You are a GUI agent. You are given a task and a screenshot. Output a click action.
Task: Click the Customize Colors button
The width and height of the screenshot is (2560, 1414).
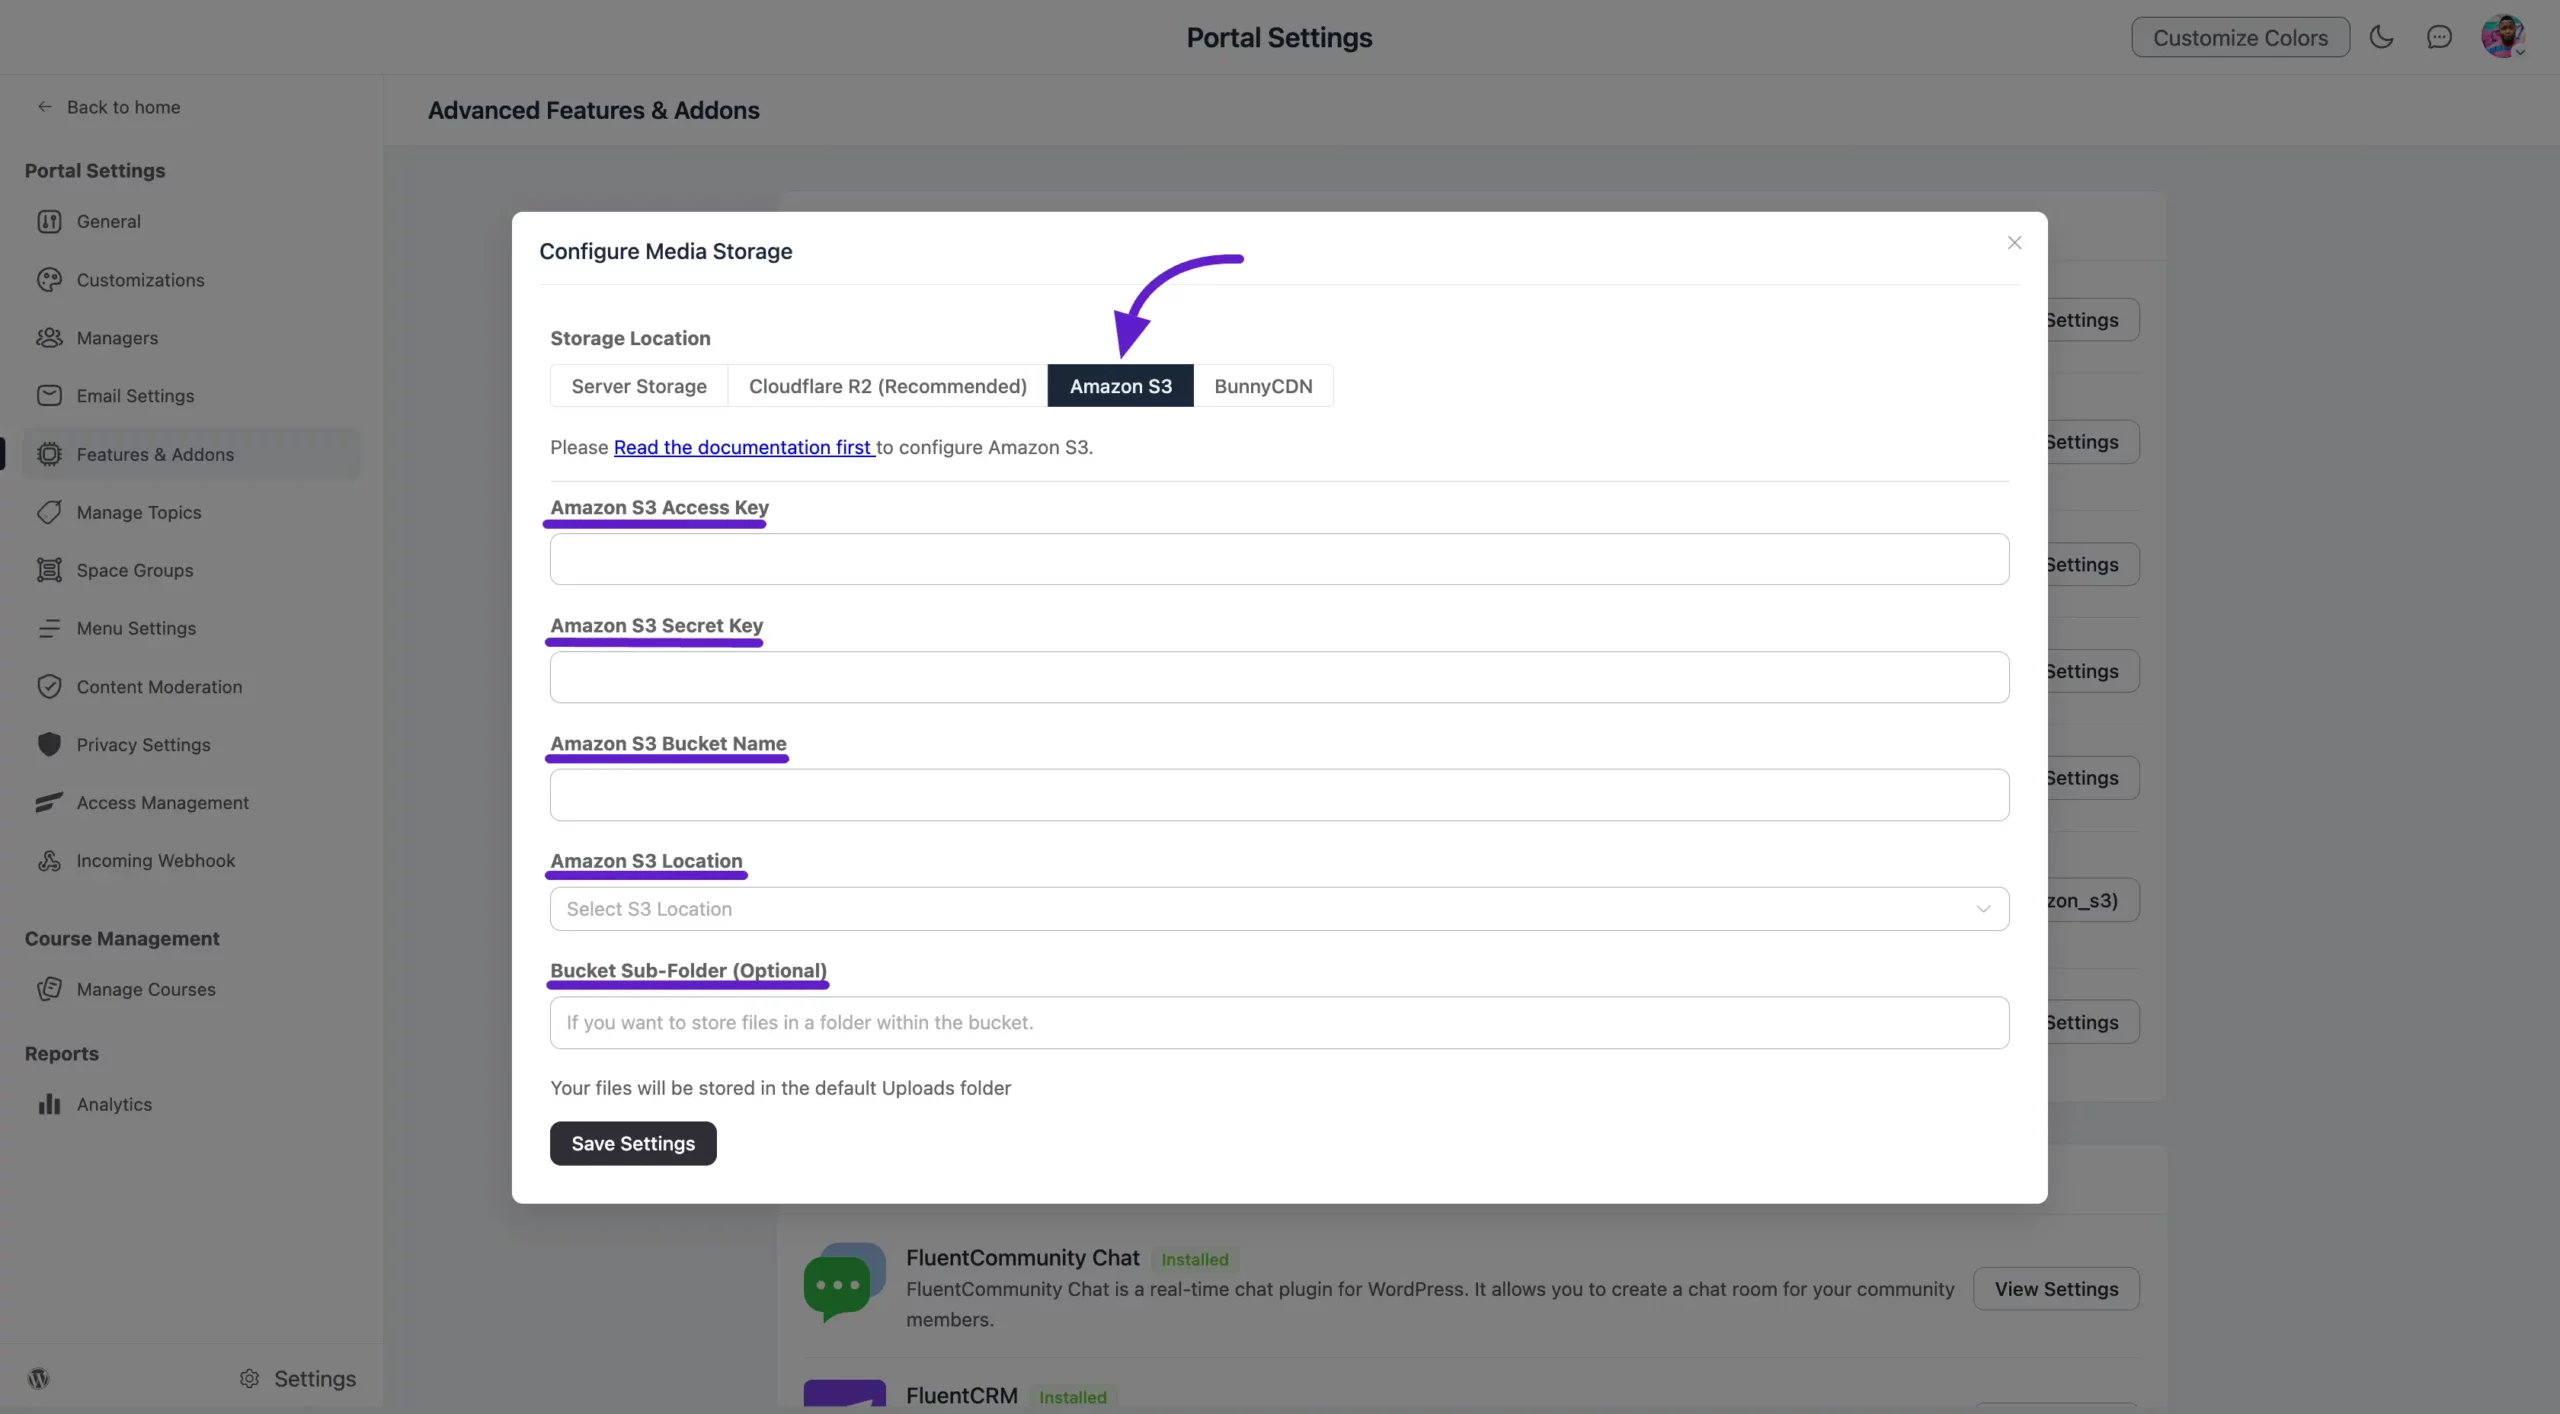[2240, 37]
